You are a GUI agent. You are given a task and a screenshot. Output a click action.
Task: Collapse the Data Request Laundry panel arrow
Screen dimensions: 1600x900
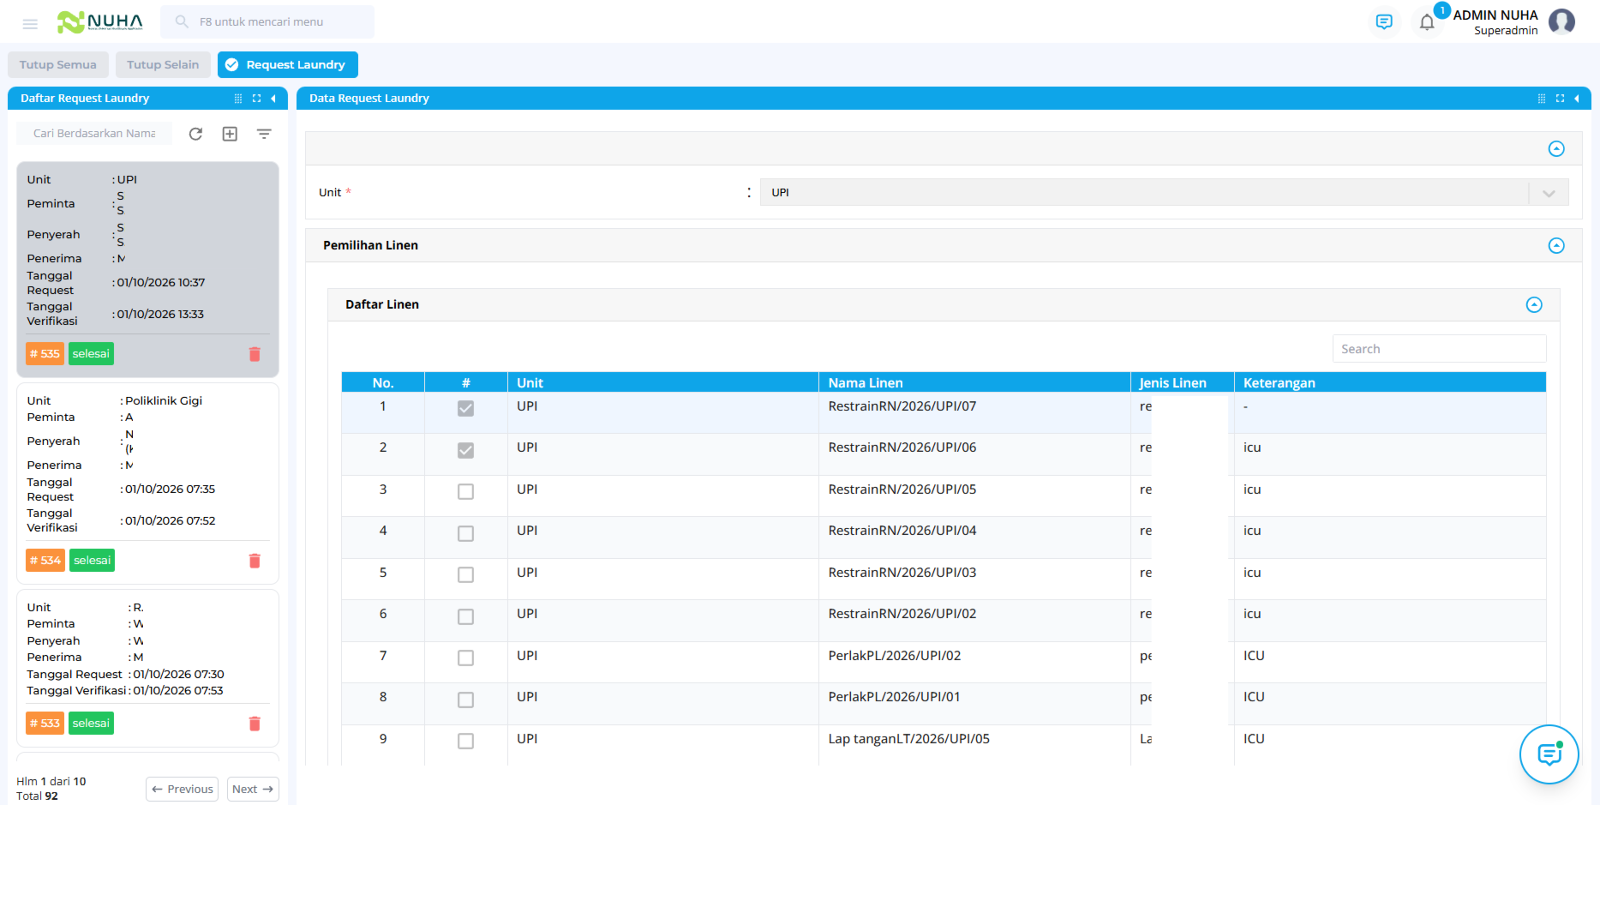pos(1577,98)
